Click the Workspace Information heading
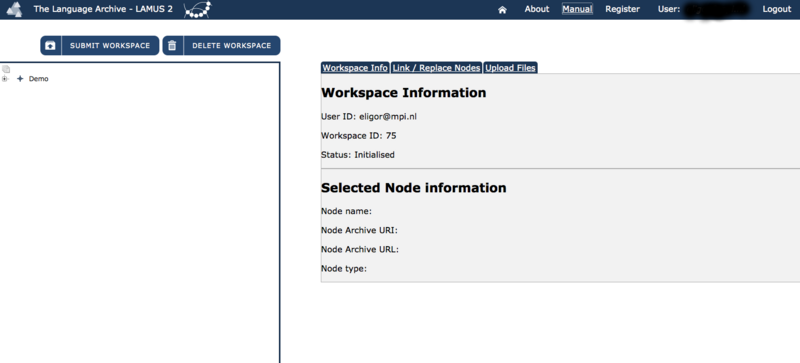 tap(404, 93)
